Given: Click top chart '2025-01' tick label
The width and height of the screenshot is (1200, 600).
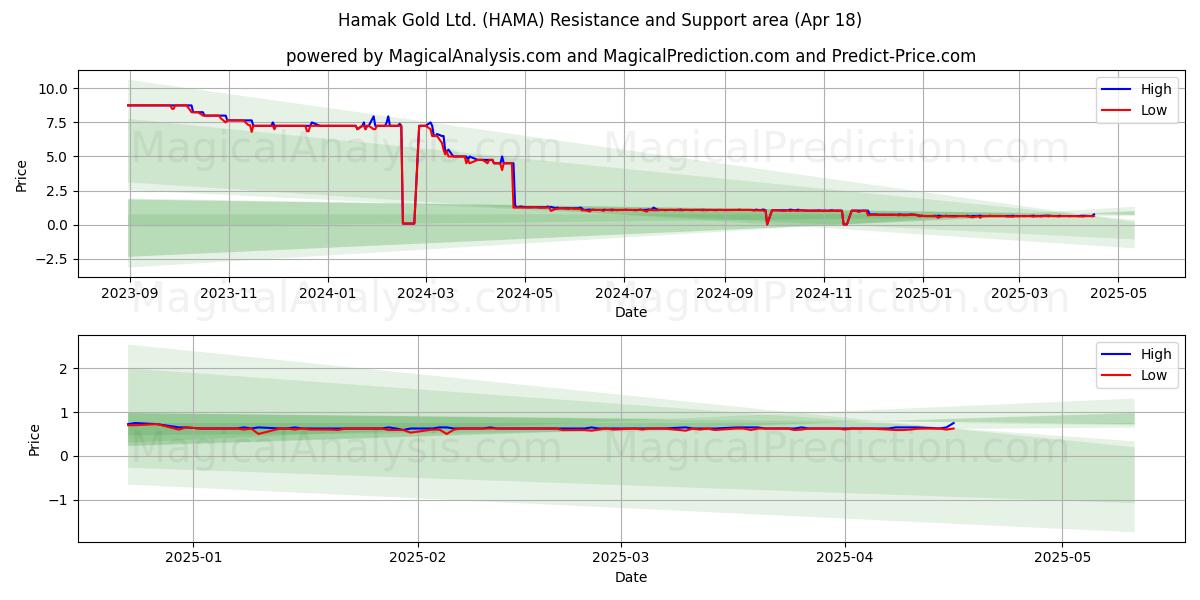Looking at the screenshot, I should point(923,292).
